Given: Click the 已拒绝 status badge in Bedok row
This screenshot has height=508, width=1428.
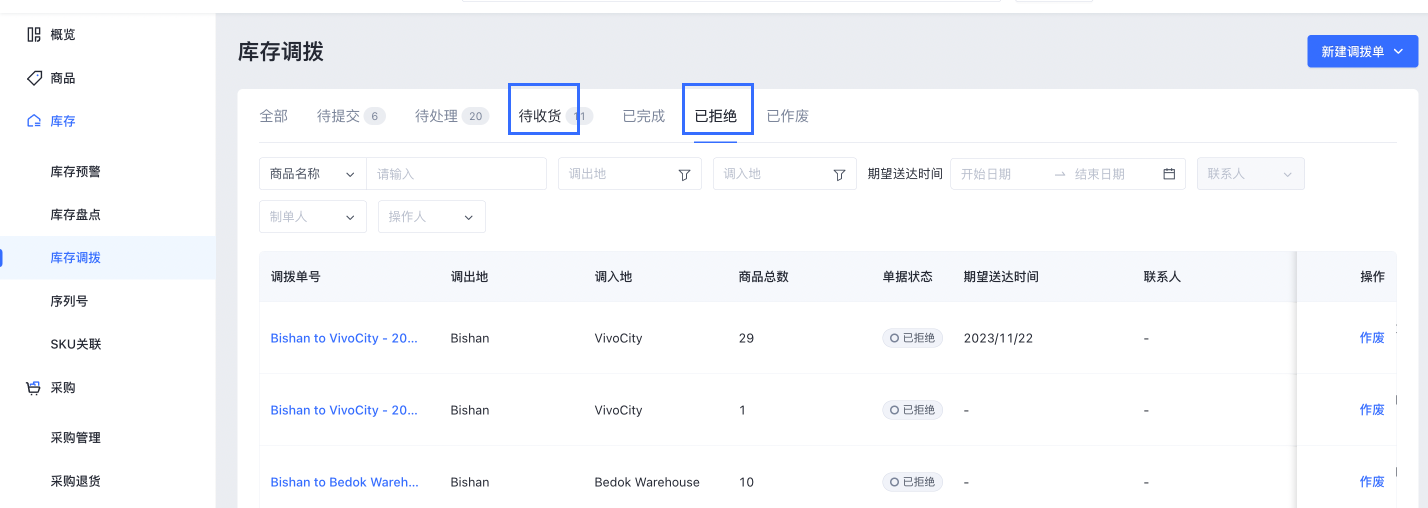Looking at the screenshot, I should coord(912,482).
